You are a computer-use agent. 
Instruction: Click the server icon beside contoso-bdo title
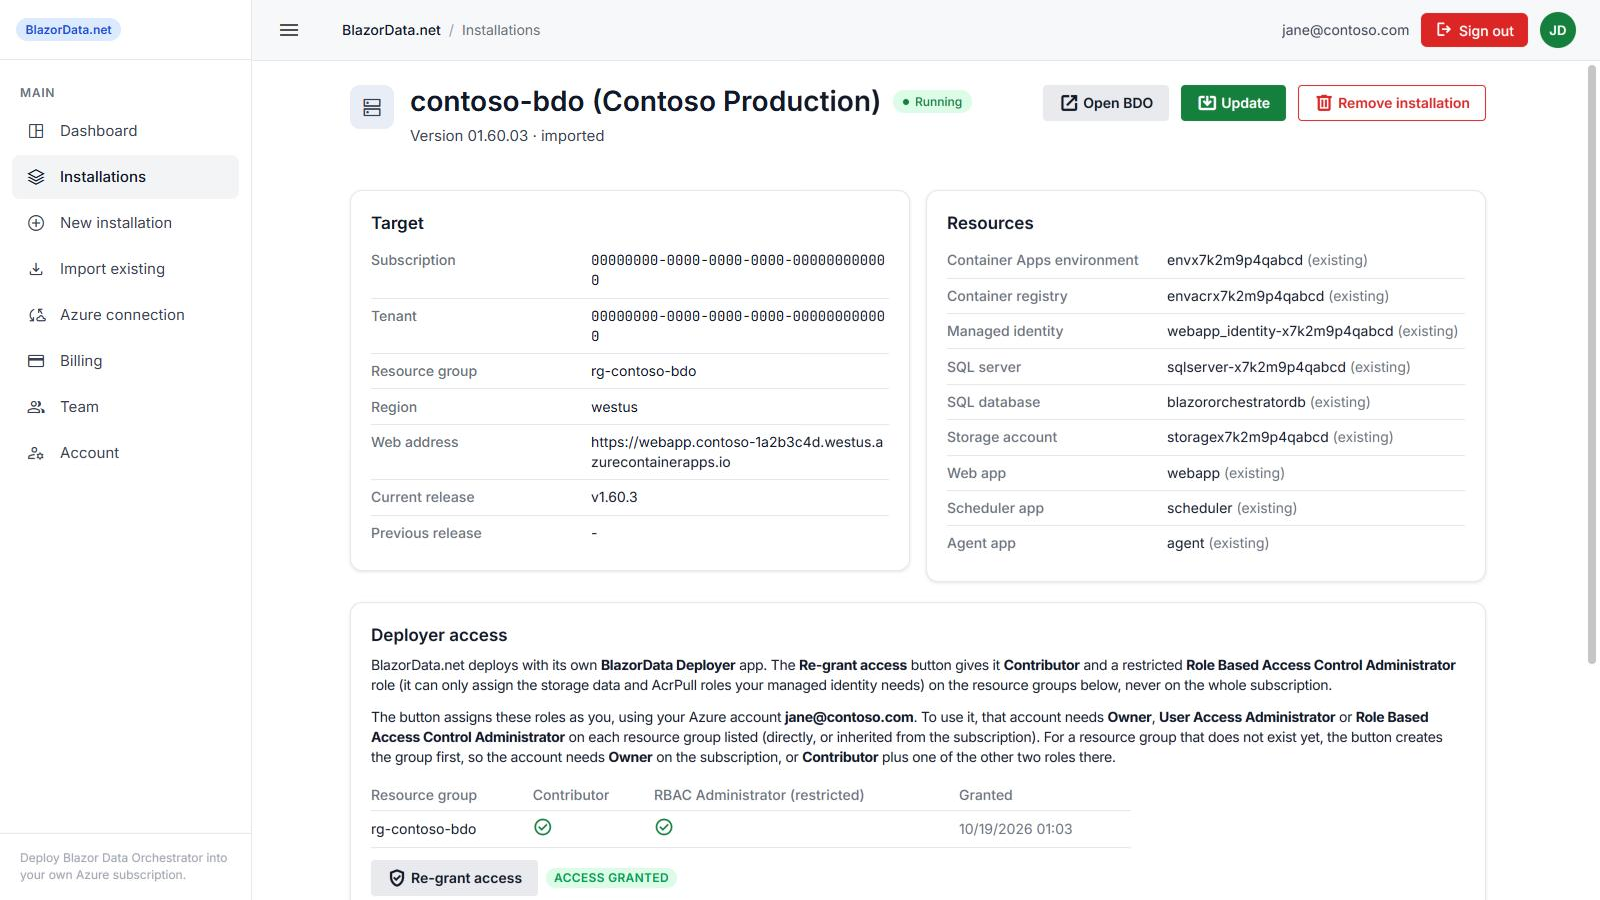click(372, 107)
